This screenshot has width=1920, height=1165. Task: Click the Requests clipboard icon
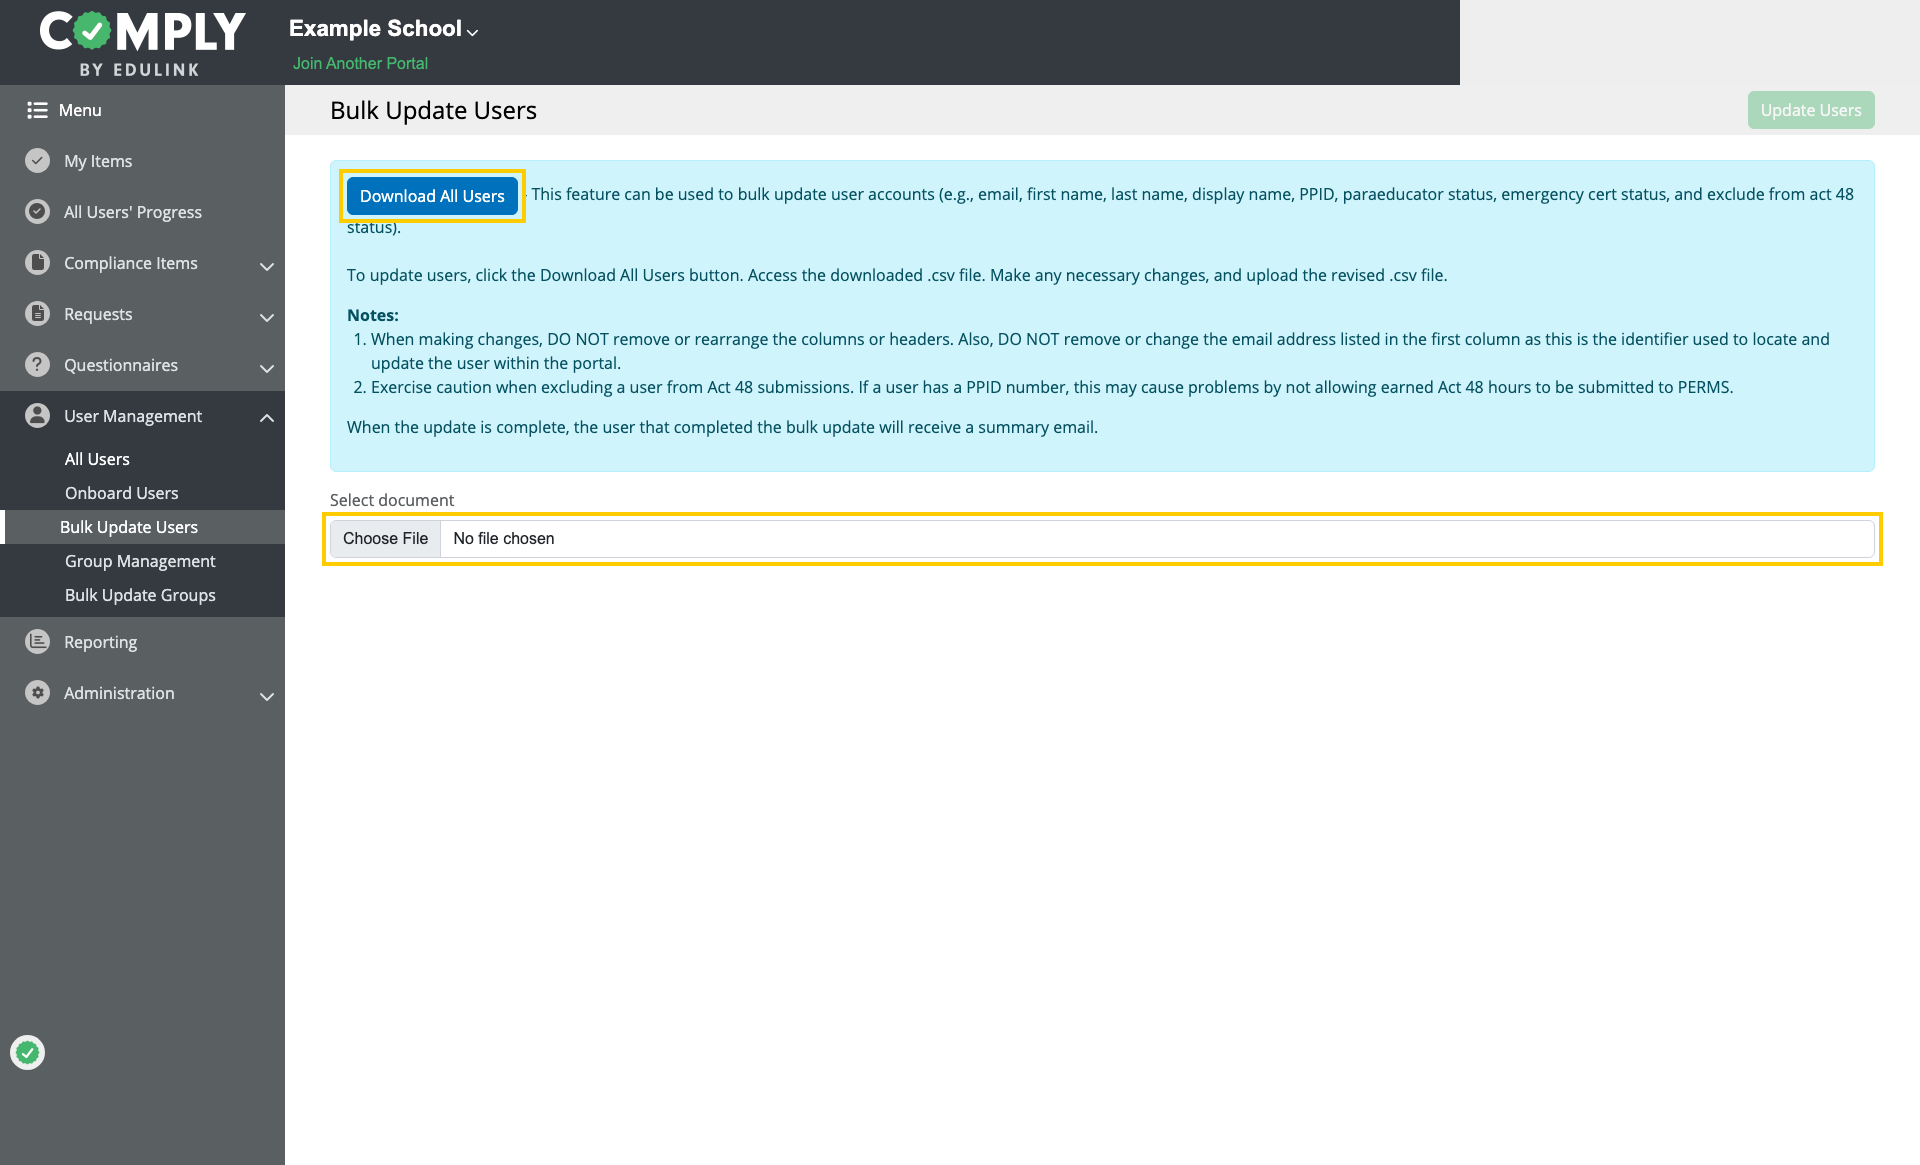pos(37,314)
